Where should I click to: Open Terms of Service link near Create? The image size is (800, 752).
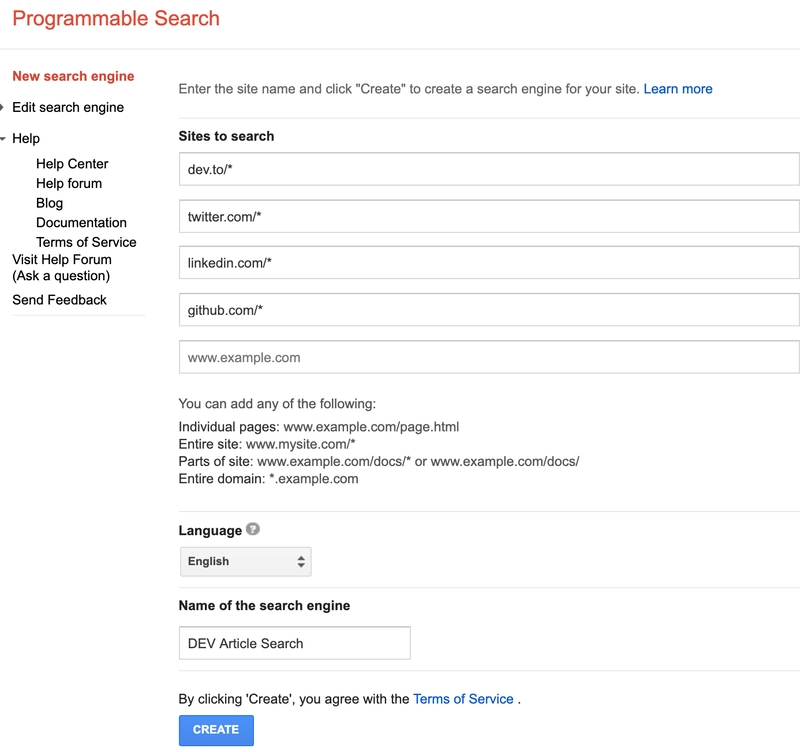(463, 699)
